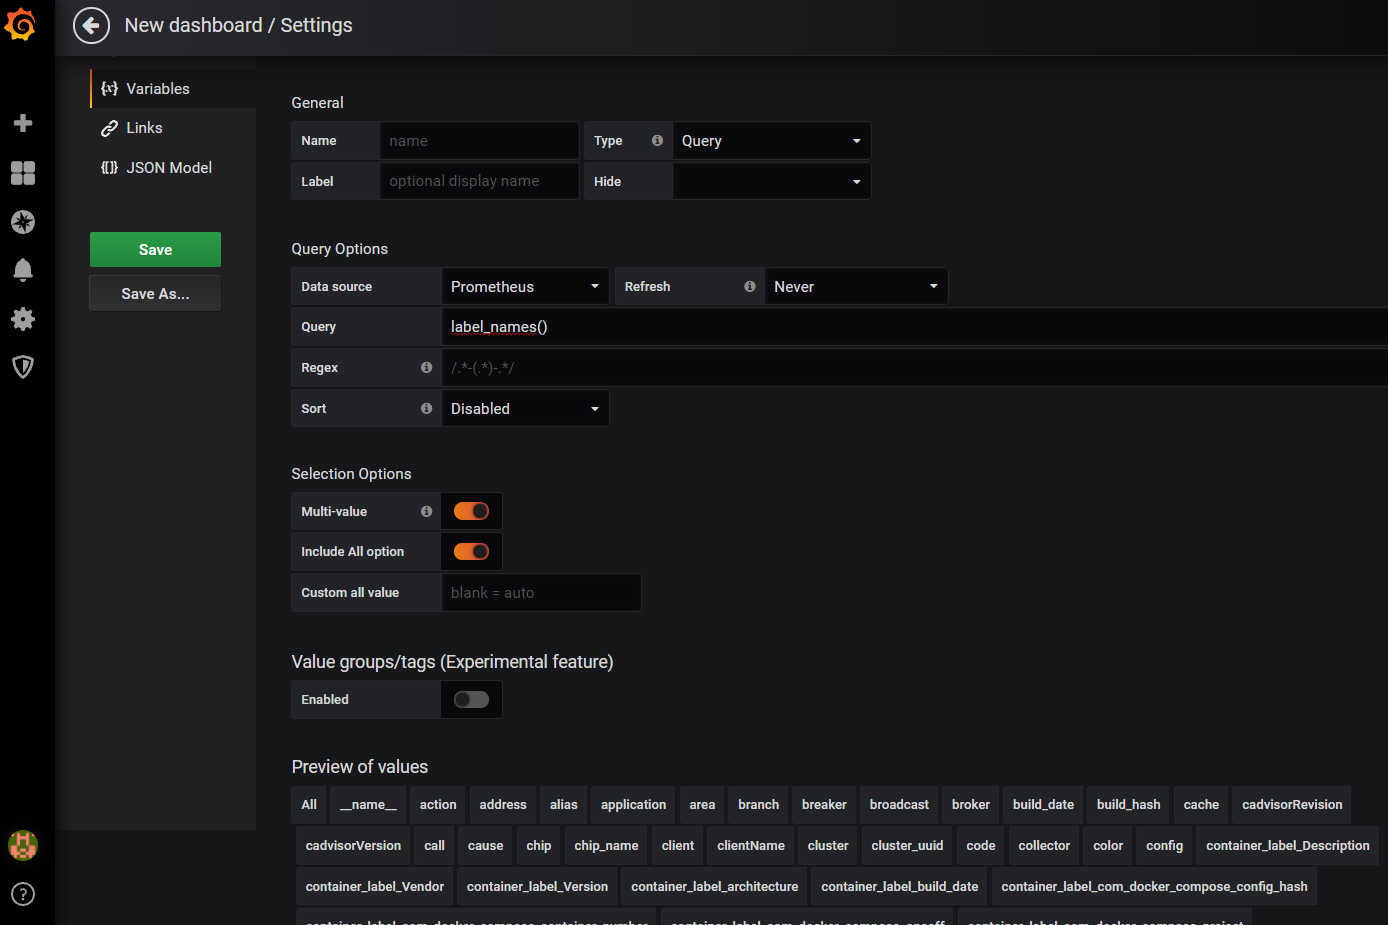
Task: Enable Value groups/tags toggle
Action: 471,700
